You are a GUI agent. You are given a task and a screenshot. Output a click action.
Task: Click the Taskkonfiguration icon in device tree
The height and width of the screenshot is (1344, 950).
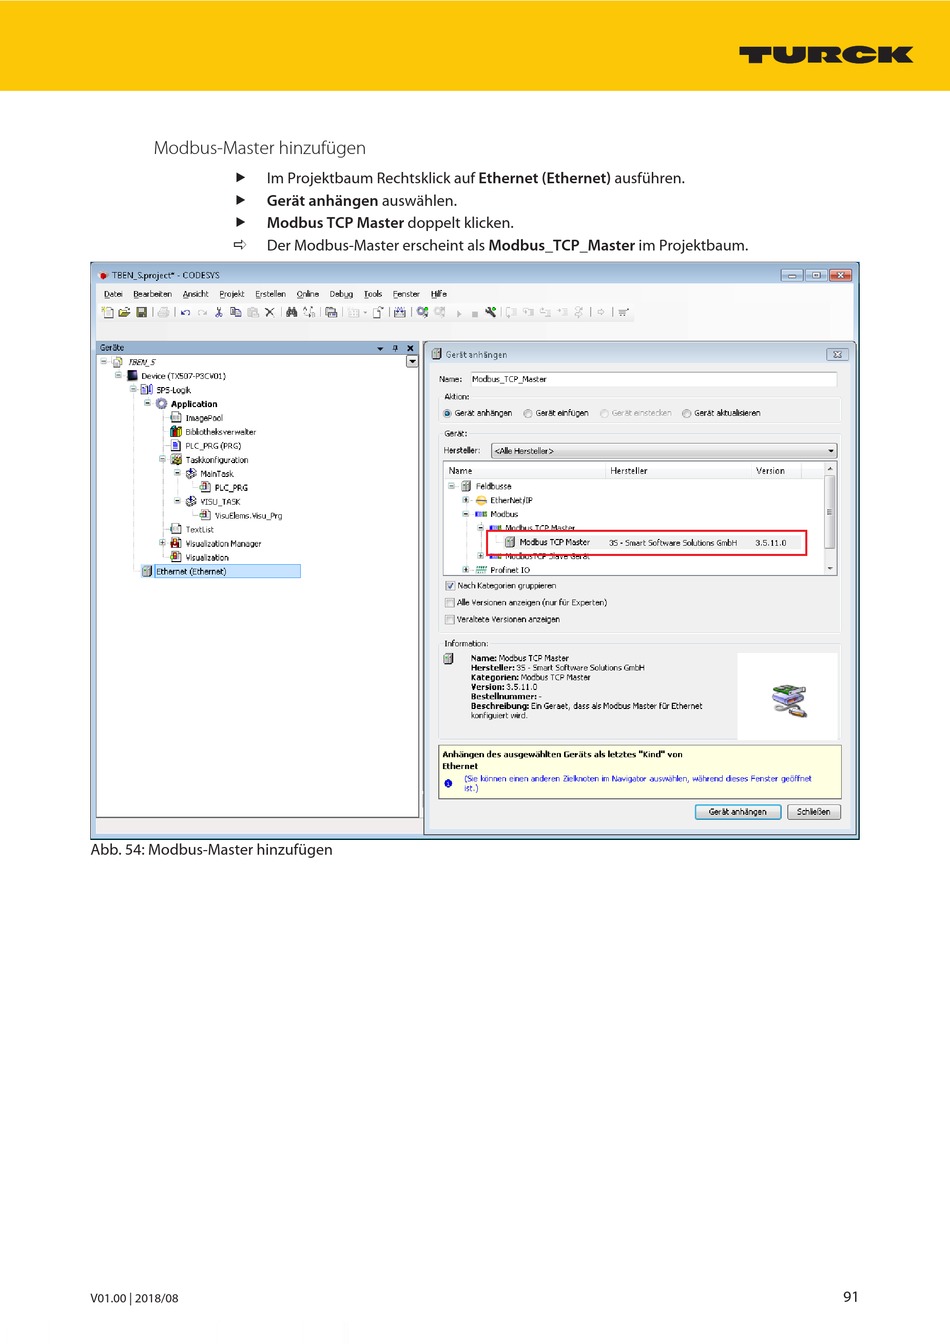point(176,460)
